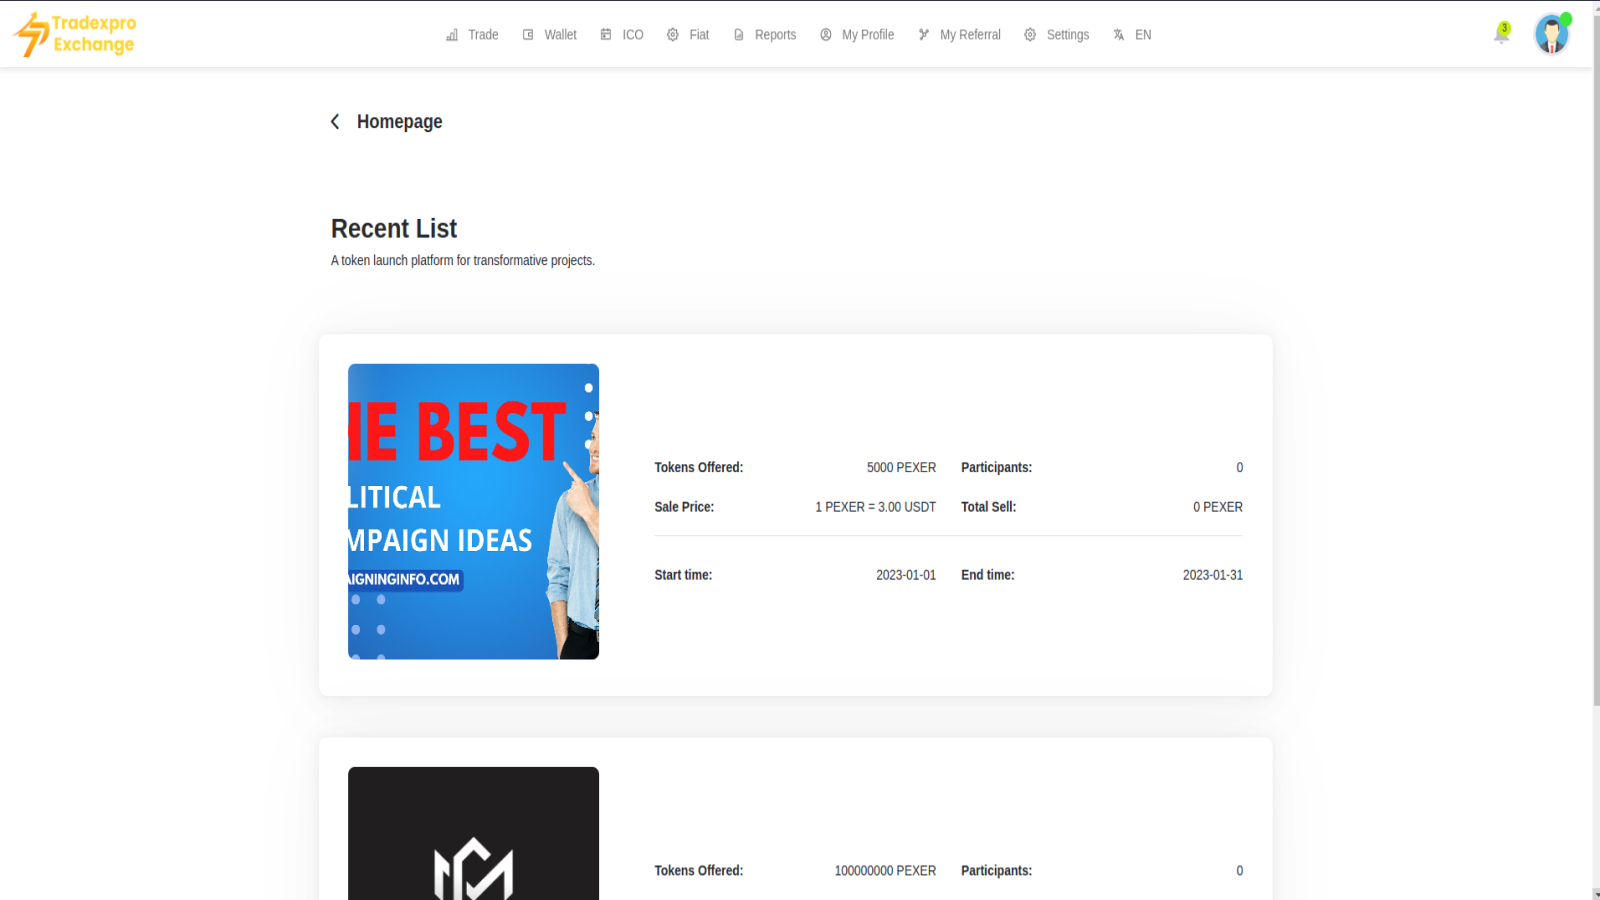Image resolution: width=1600 pixels, height=900 pixels.
Task: Open the EN language dropdown
Action: (x=1143, y=34)
